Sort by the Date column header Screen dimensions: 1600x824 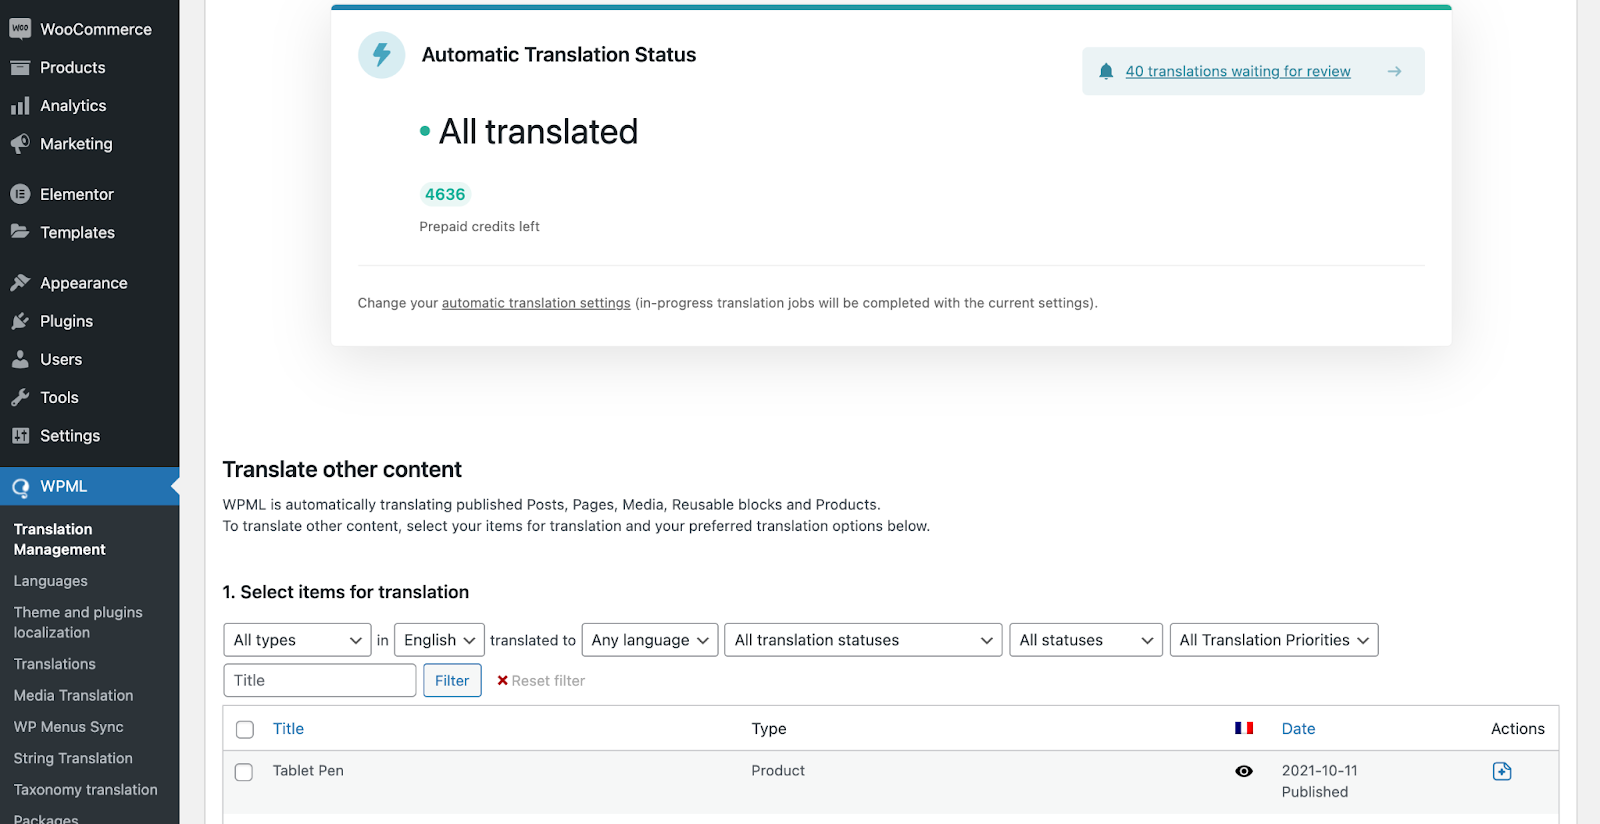pos(1298,729)
